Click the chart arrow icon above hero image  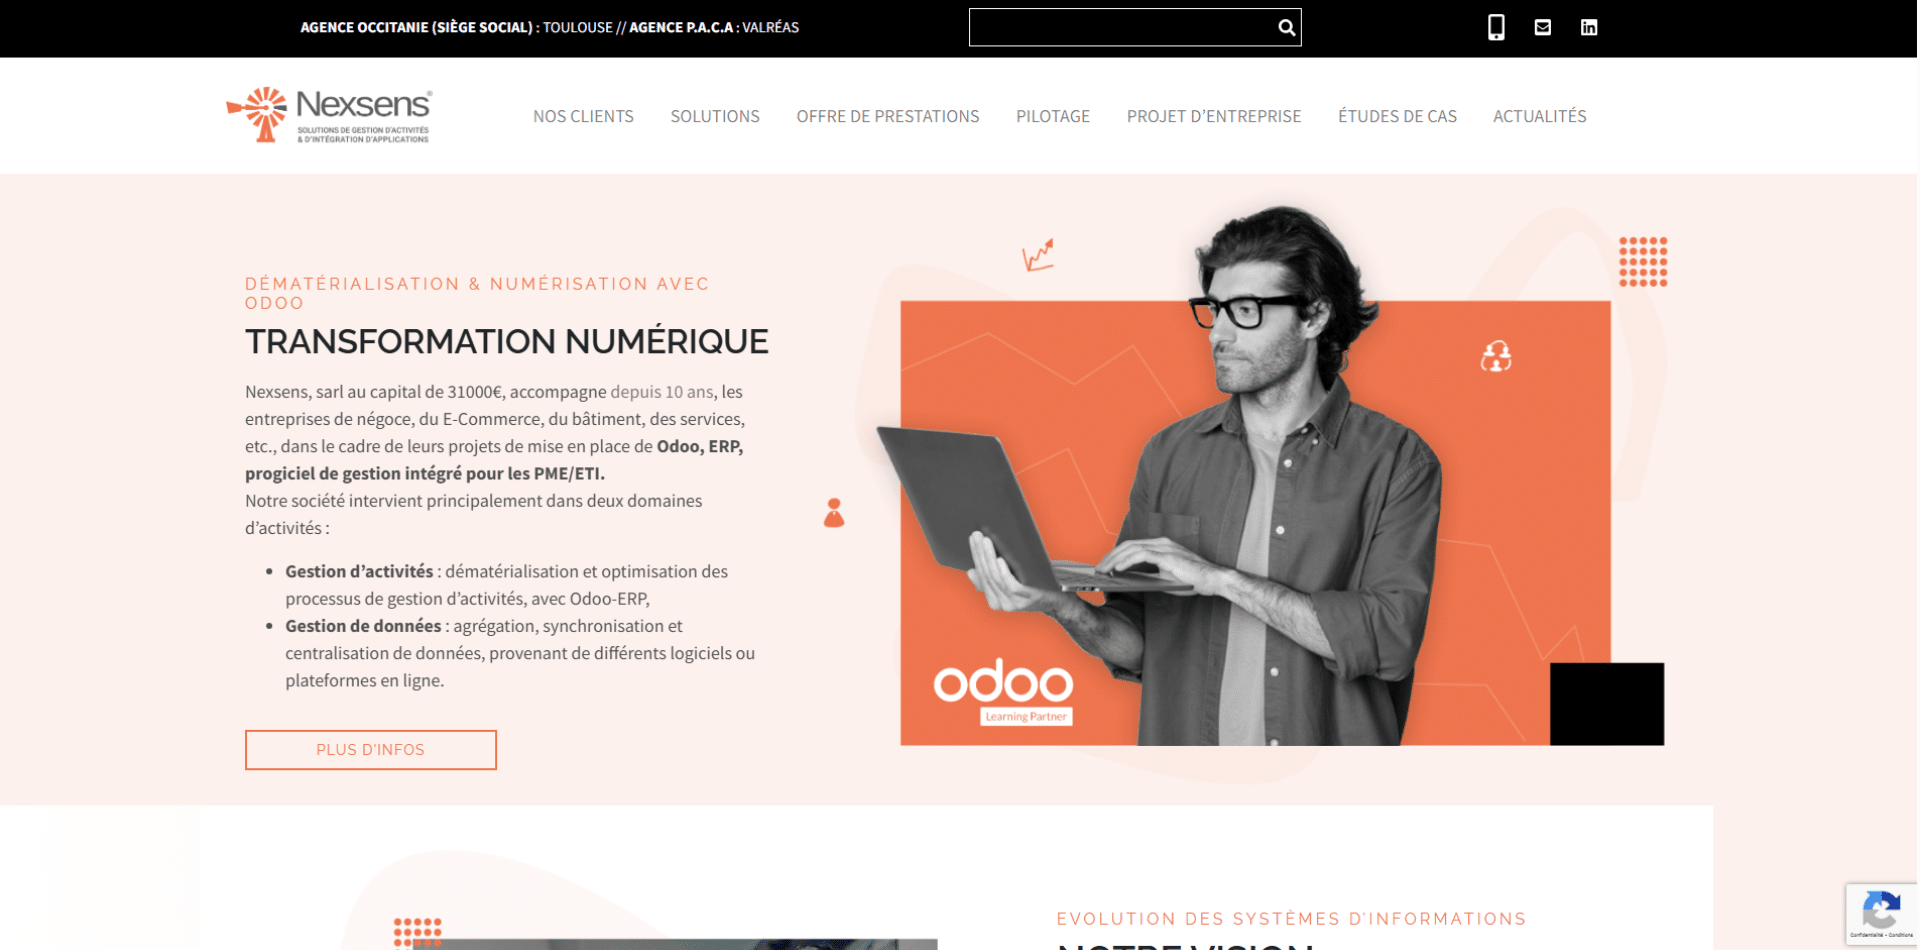(x=1038, y=254)
